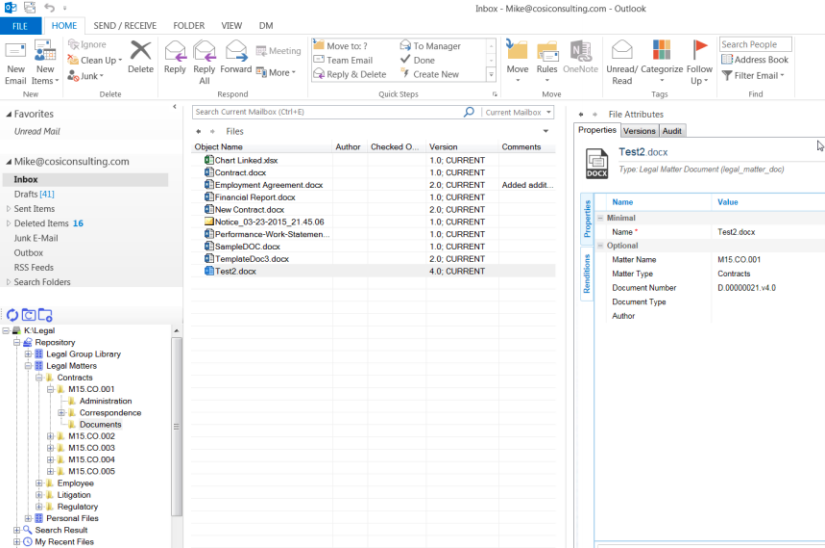
Task: Open the DM ribbon tab
Action: point(266,26)
